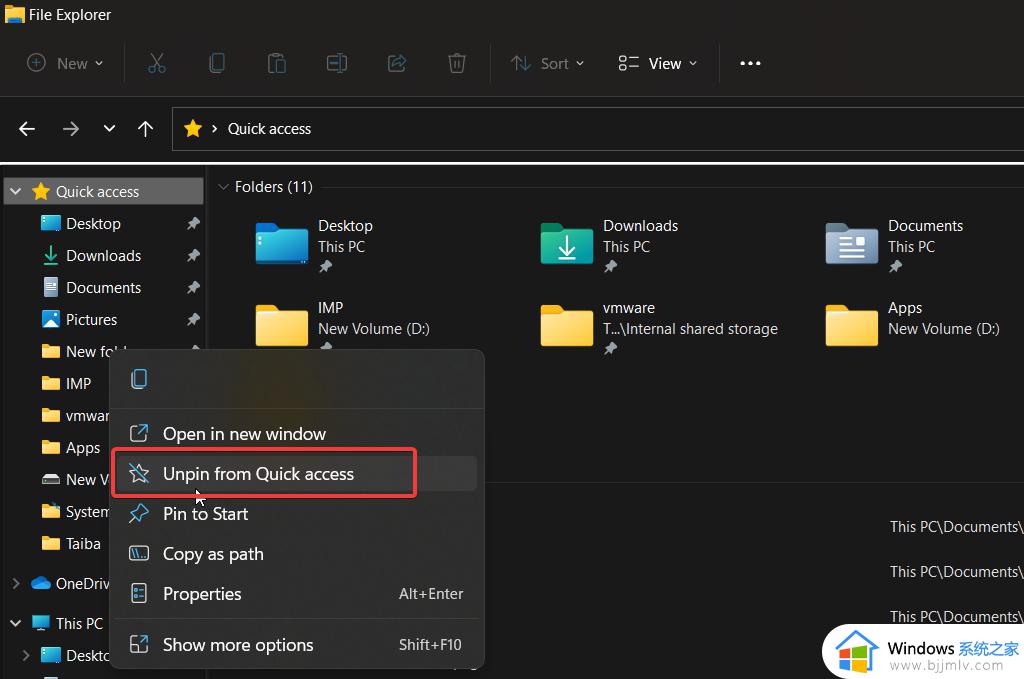The image size is (1024, 679).
Task: Open the Documents folder in Folders group
Action: coord(895,246)
